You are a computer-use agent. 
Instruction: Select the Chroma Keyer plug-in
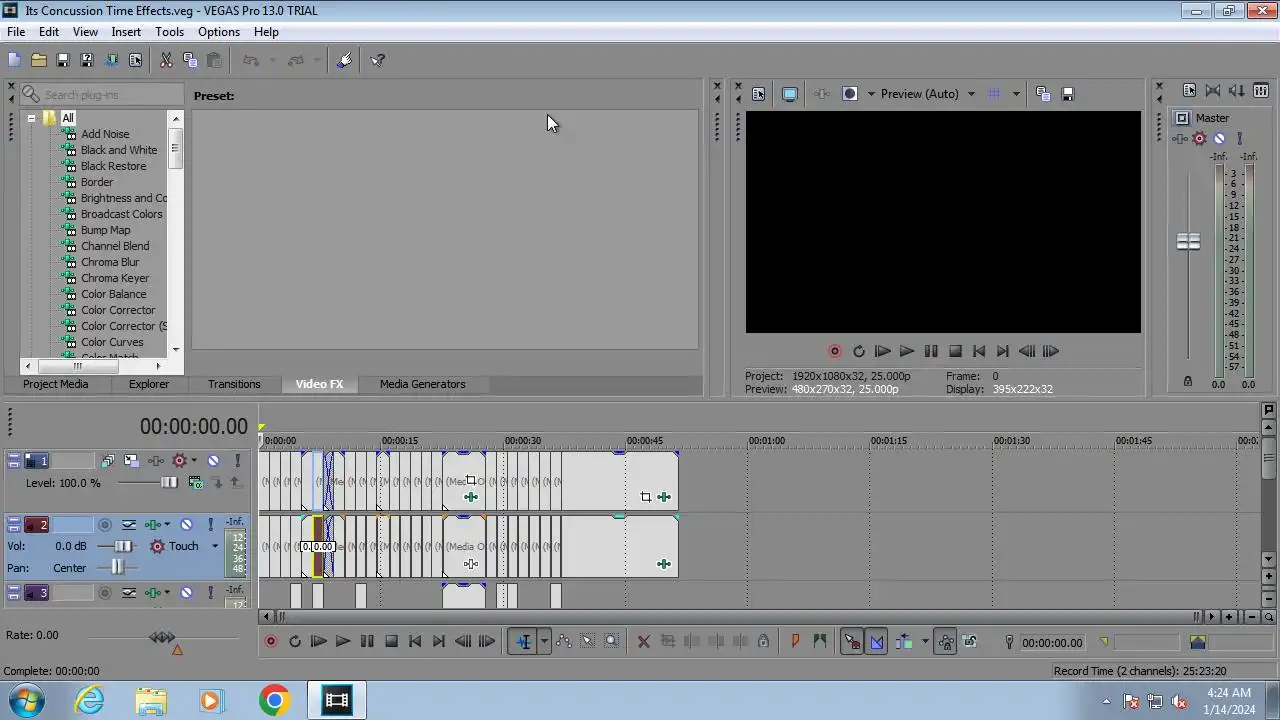115,278
